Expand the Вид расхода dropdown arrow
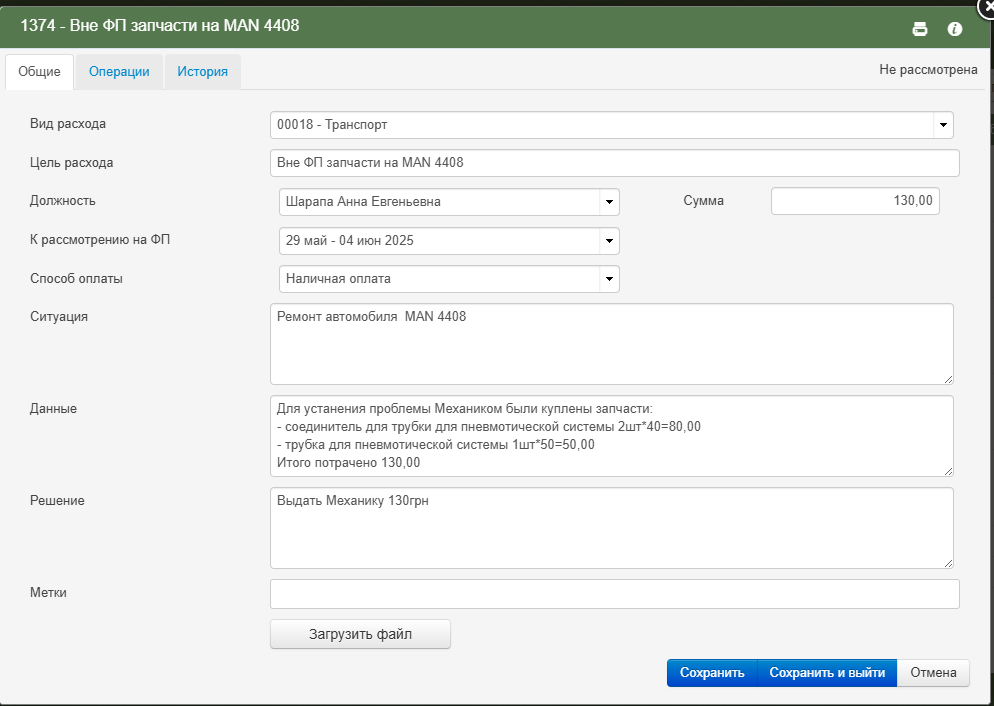The width and height of the screenshot is (994, 706). (943, 125)
